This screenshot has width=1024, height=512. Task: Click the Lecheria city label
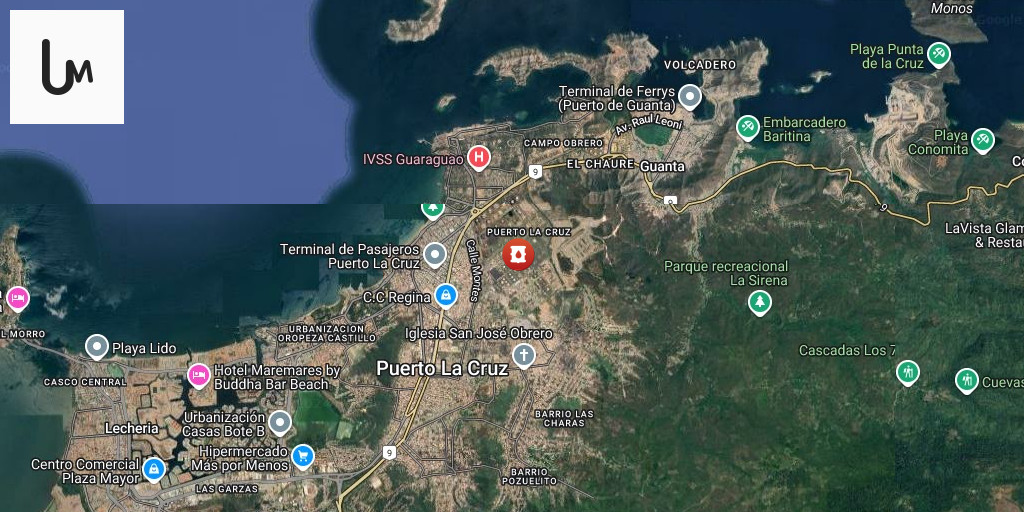point(131,428)
